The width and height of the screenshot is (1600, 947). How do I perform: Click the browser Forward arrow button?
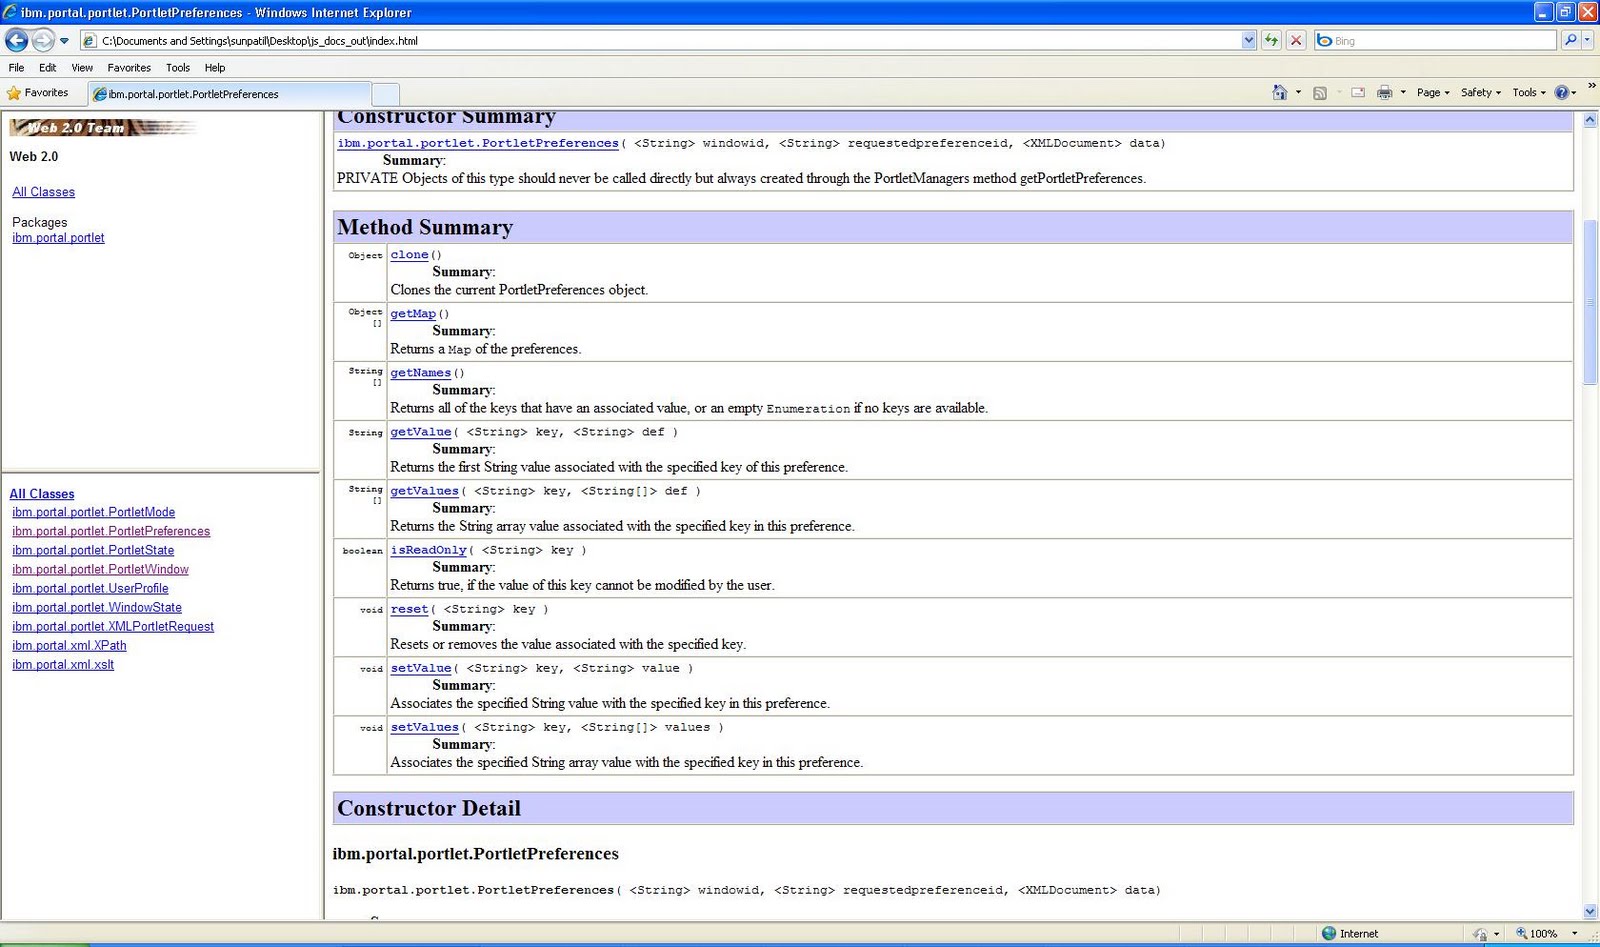(x=43, y=40)
